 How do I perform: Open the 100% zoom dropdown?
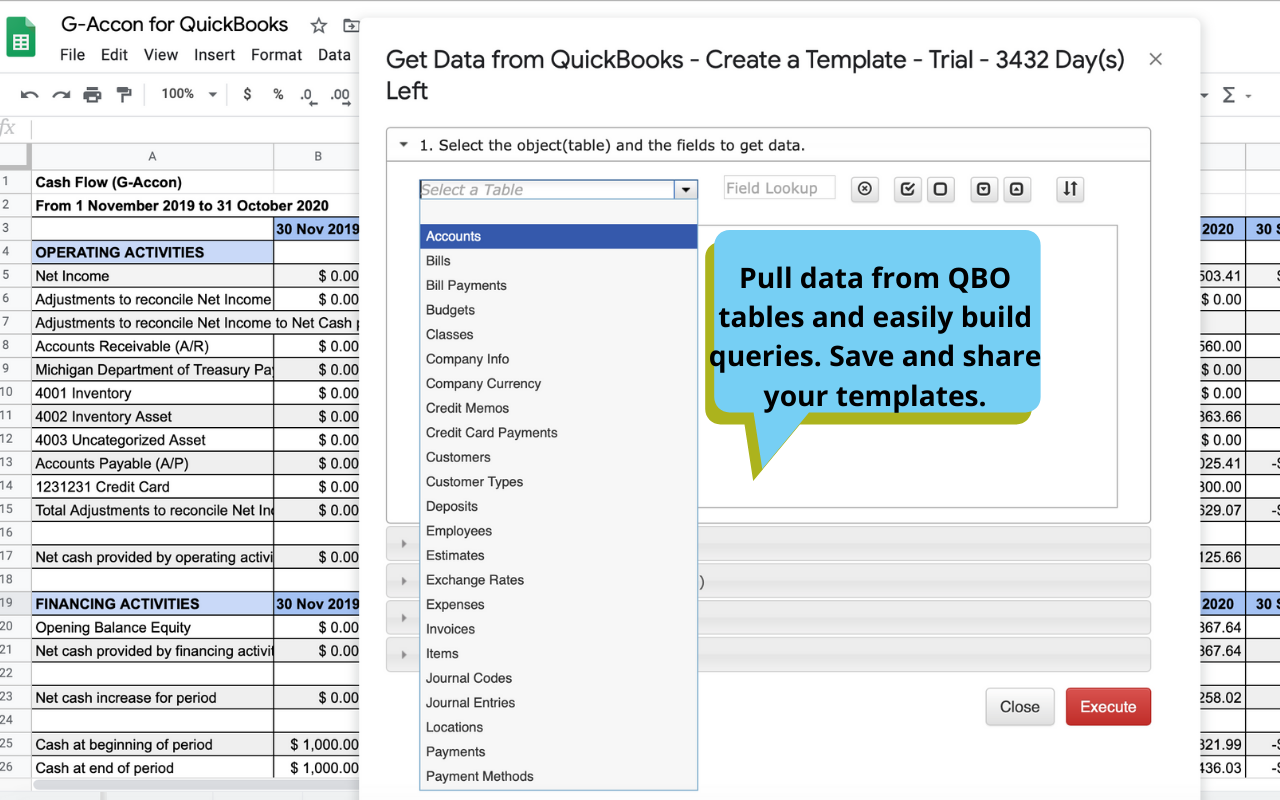[189, 94]
